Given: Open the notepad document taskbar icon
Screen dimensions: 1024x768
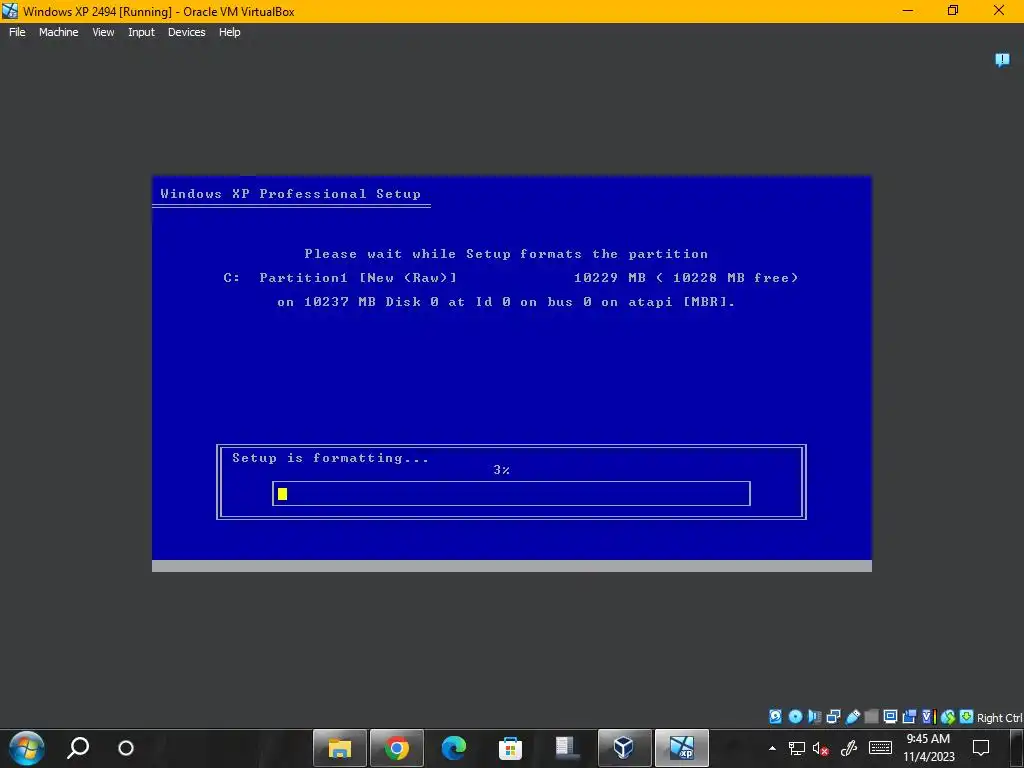Looking at the screenshot, I should tap(566, 748).
